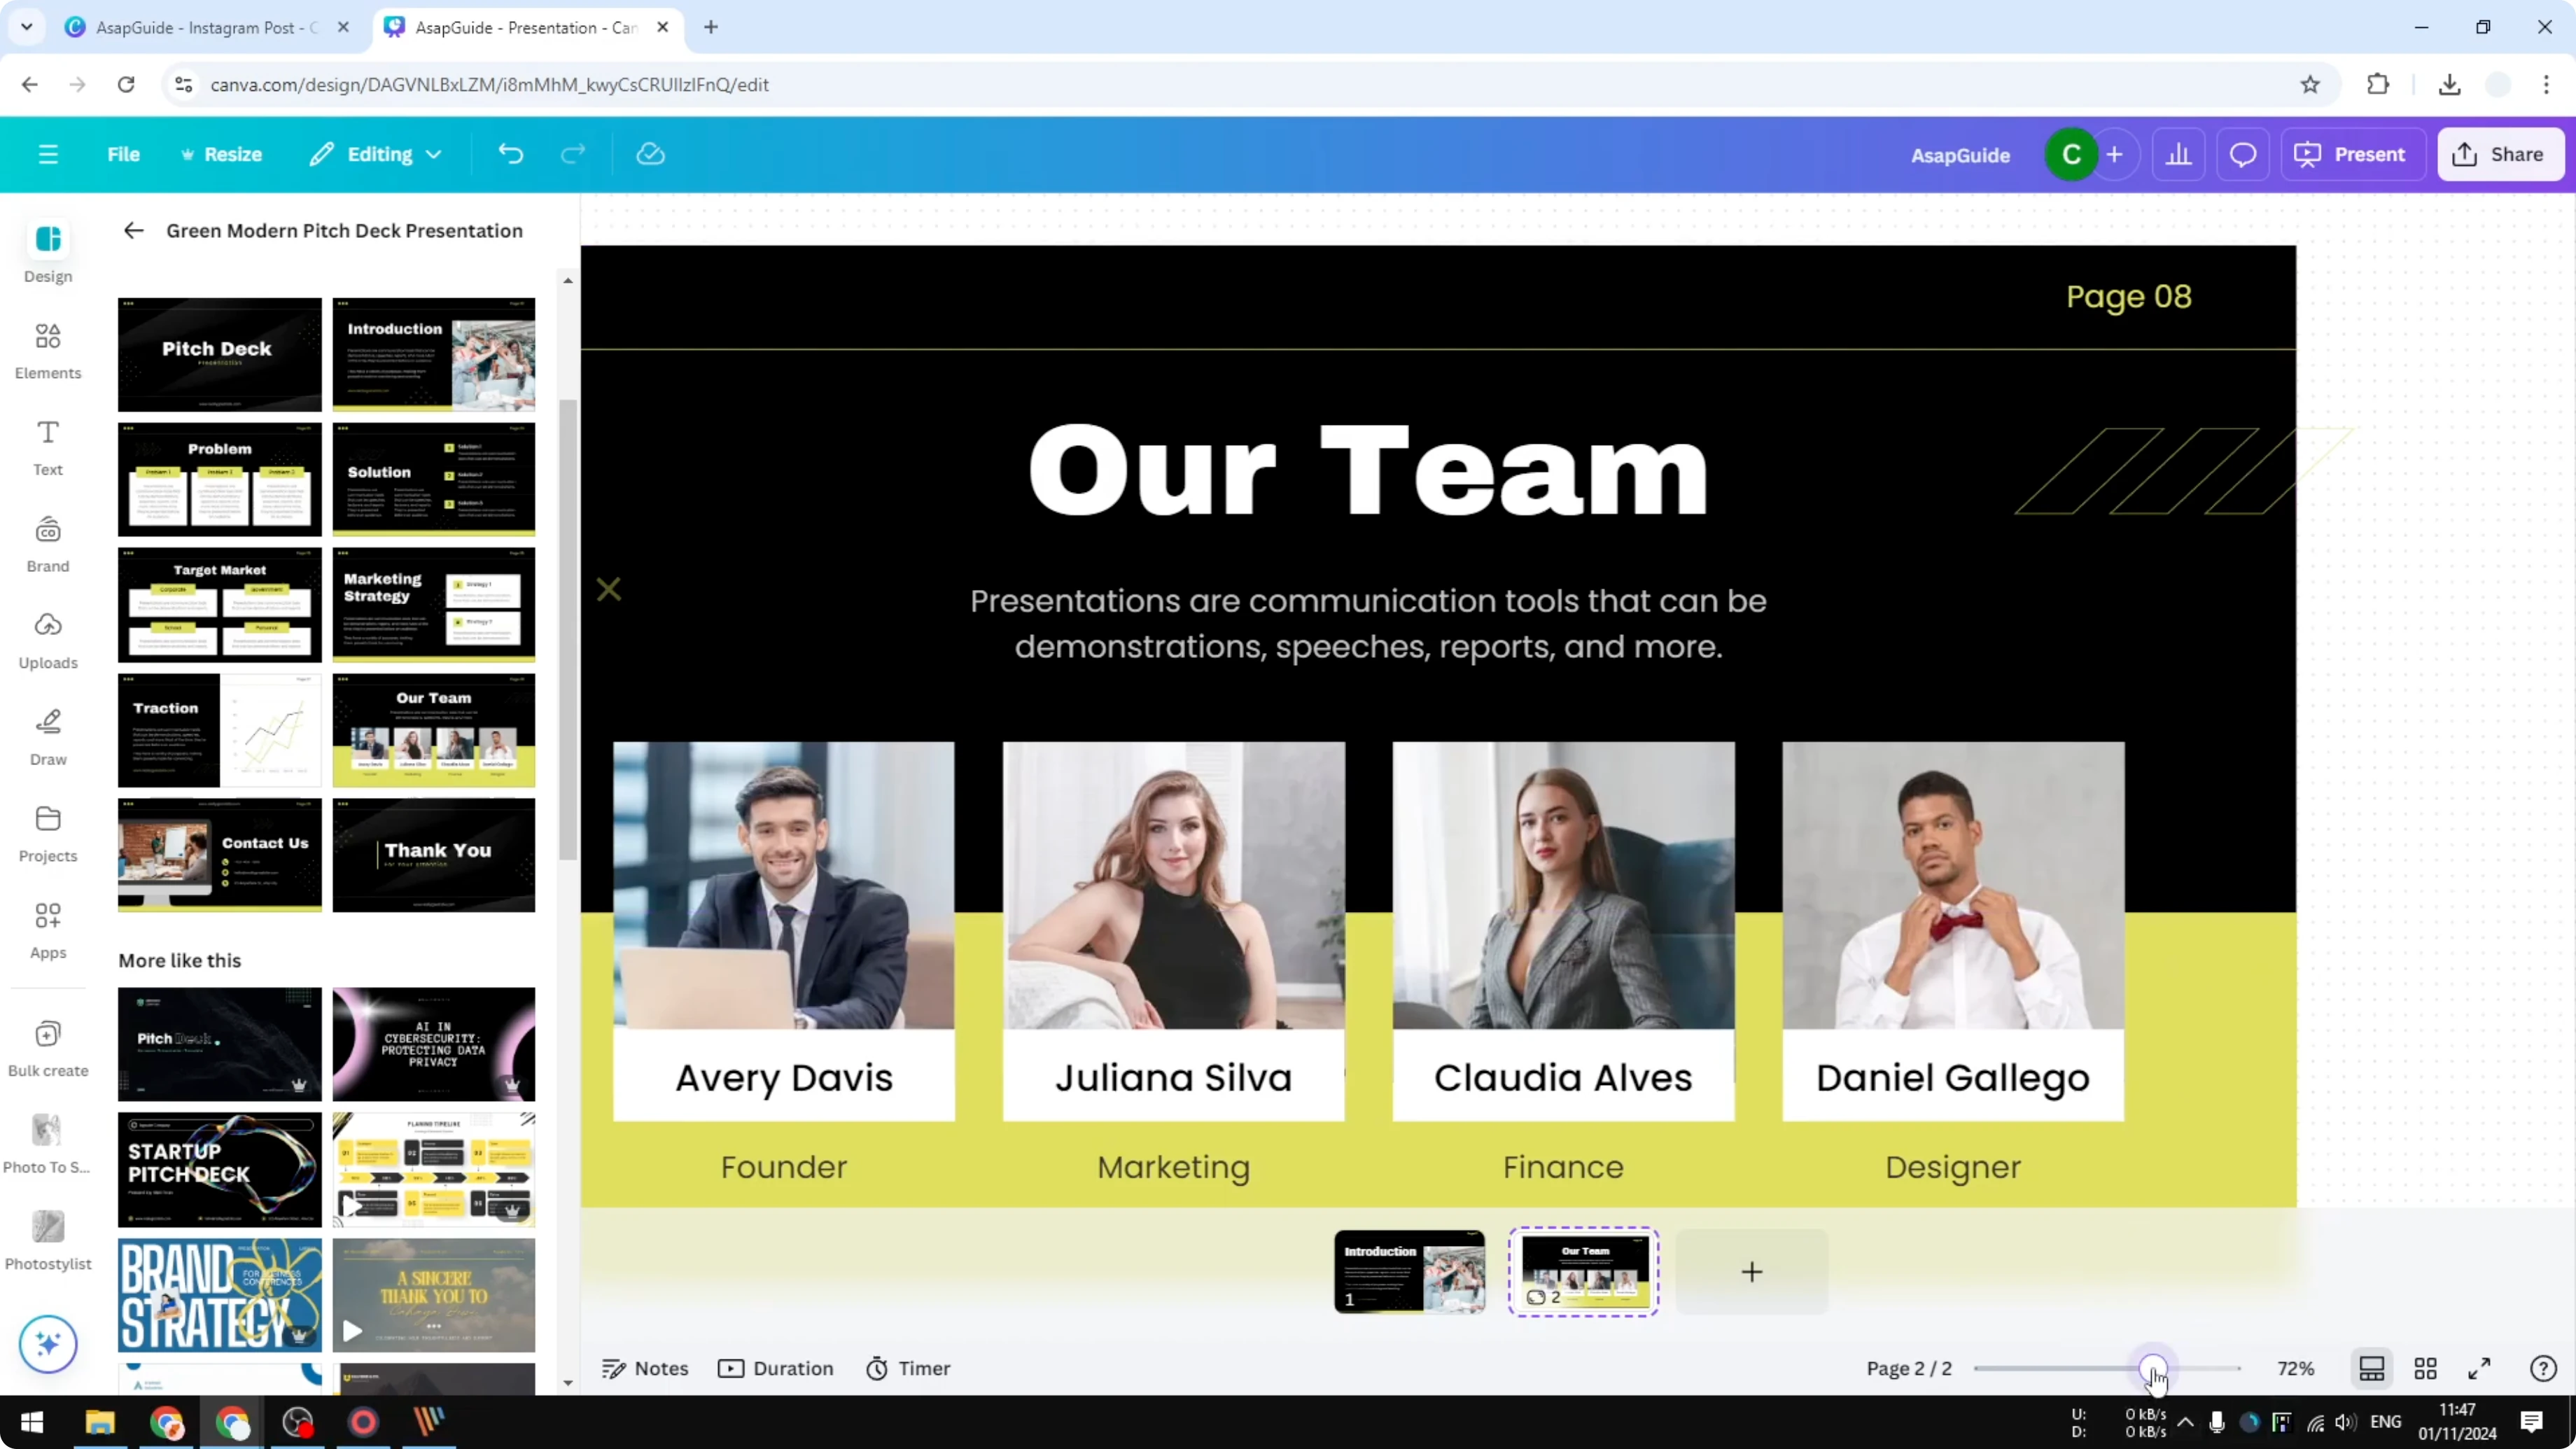Open the browser tab search chevron
The height and width of the screenshot is (1449, 2576).
tap(26, 27)
